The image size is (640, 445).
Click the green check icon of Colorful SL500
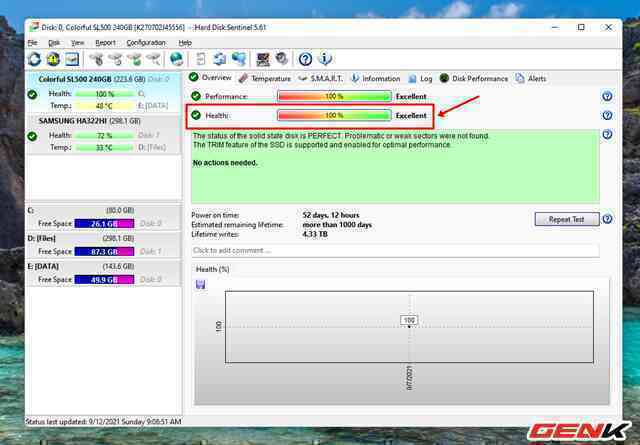[33, 95]
